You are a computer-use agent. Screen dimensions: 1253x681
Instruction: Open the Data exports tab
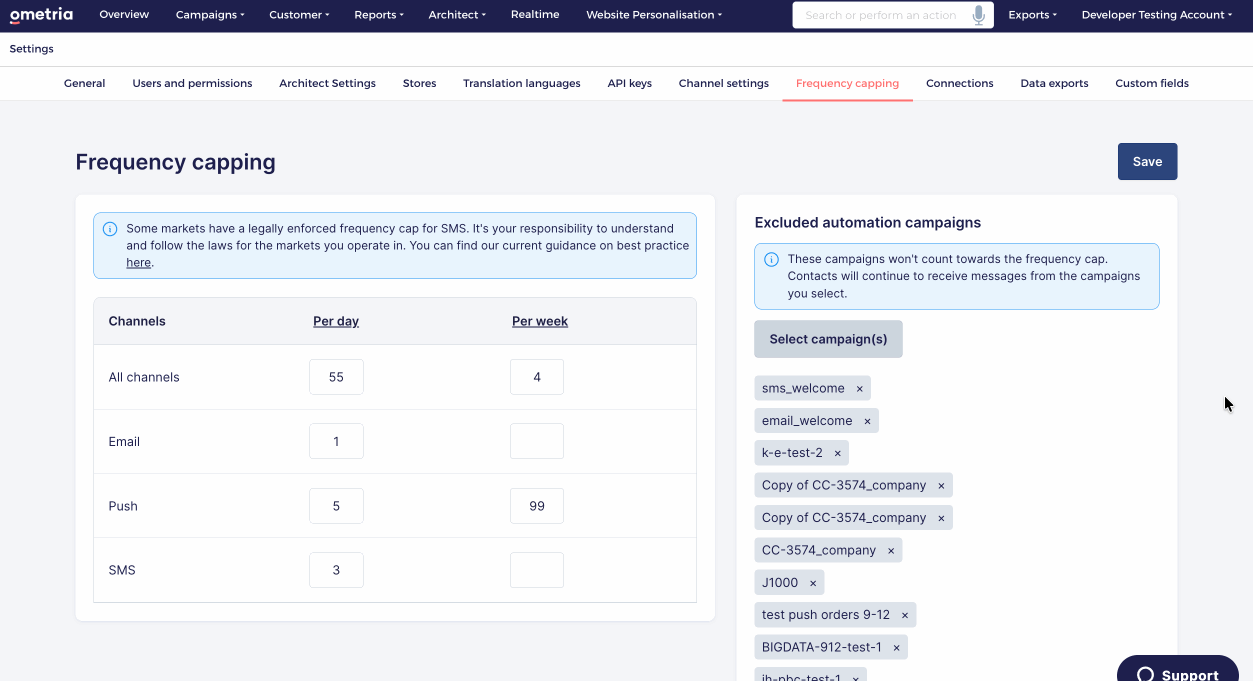(1054, 84)
